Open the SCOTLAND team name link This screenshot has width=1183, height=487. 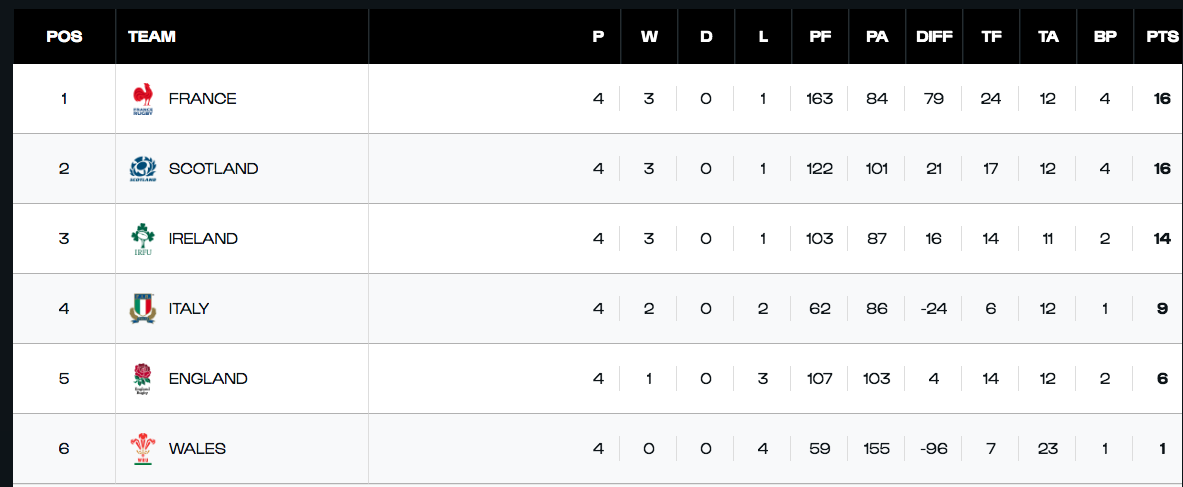click(213, 169)
